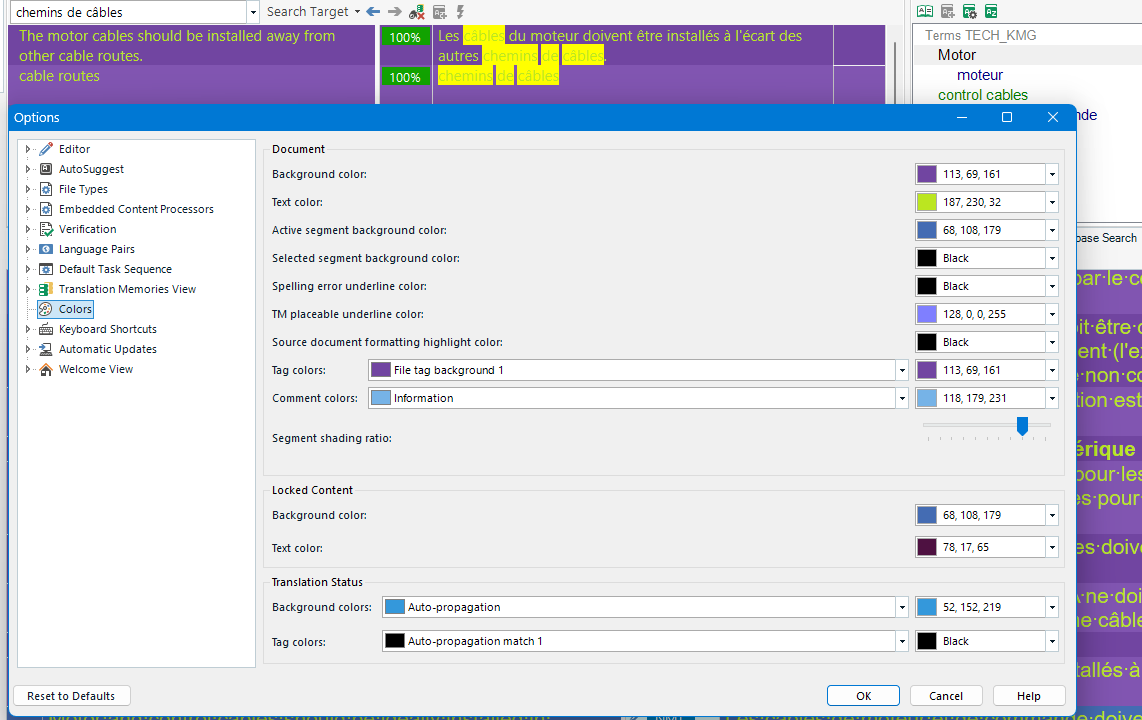Click the Locked Content Background color dropdown arrow

pyautogui.click(x=1052, y=515)
